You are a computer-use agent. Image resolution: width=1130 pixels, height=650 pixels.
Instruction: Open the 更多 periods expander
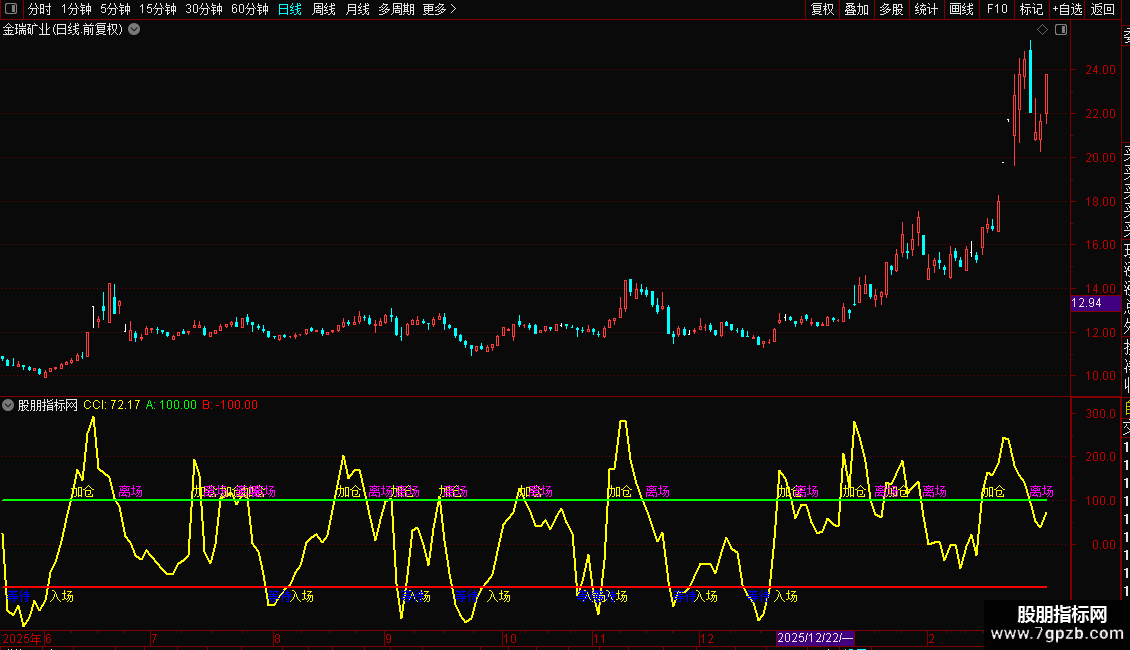click(439, 9)
